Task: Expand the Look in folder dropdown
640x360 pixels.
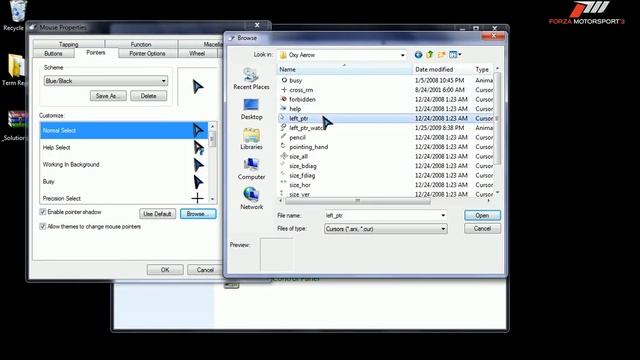Action: 402,55
